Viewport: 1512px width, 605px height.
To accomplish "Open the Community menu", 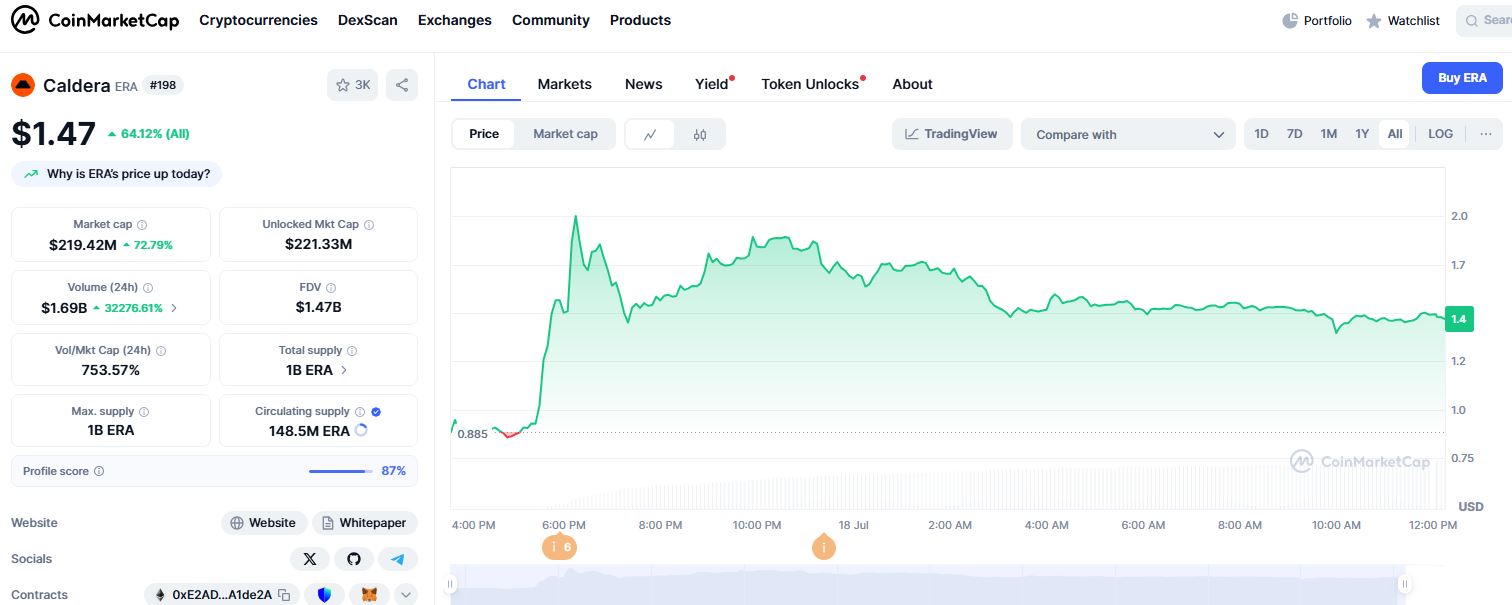I will click(x=551, y=20).
